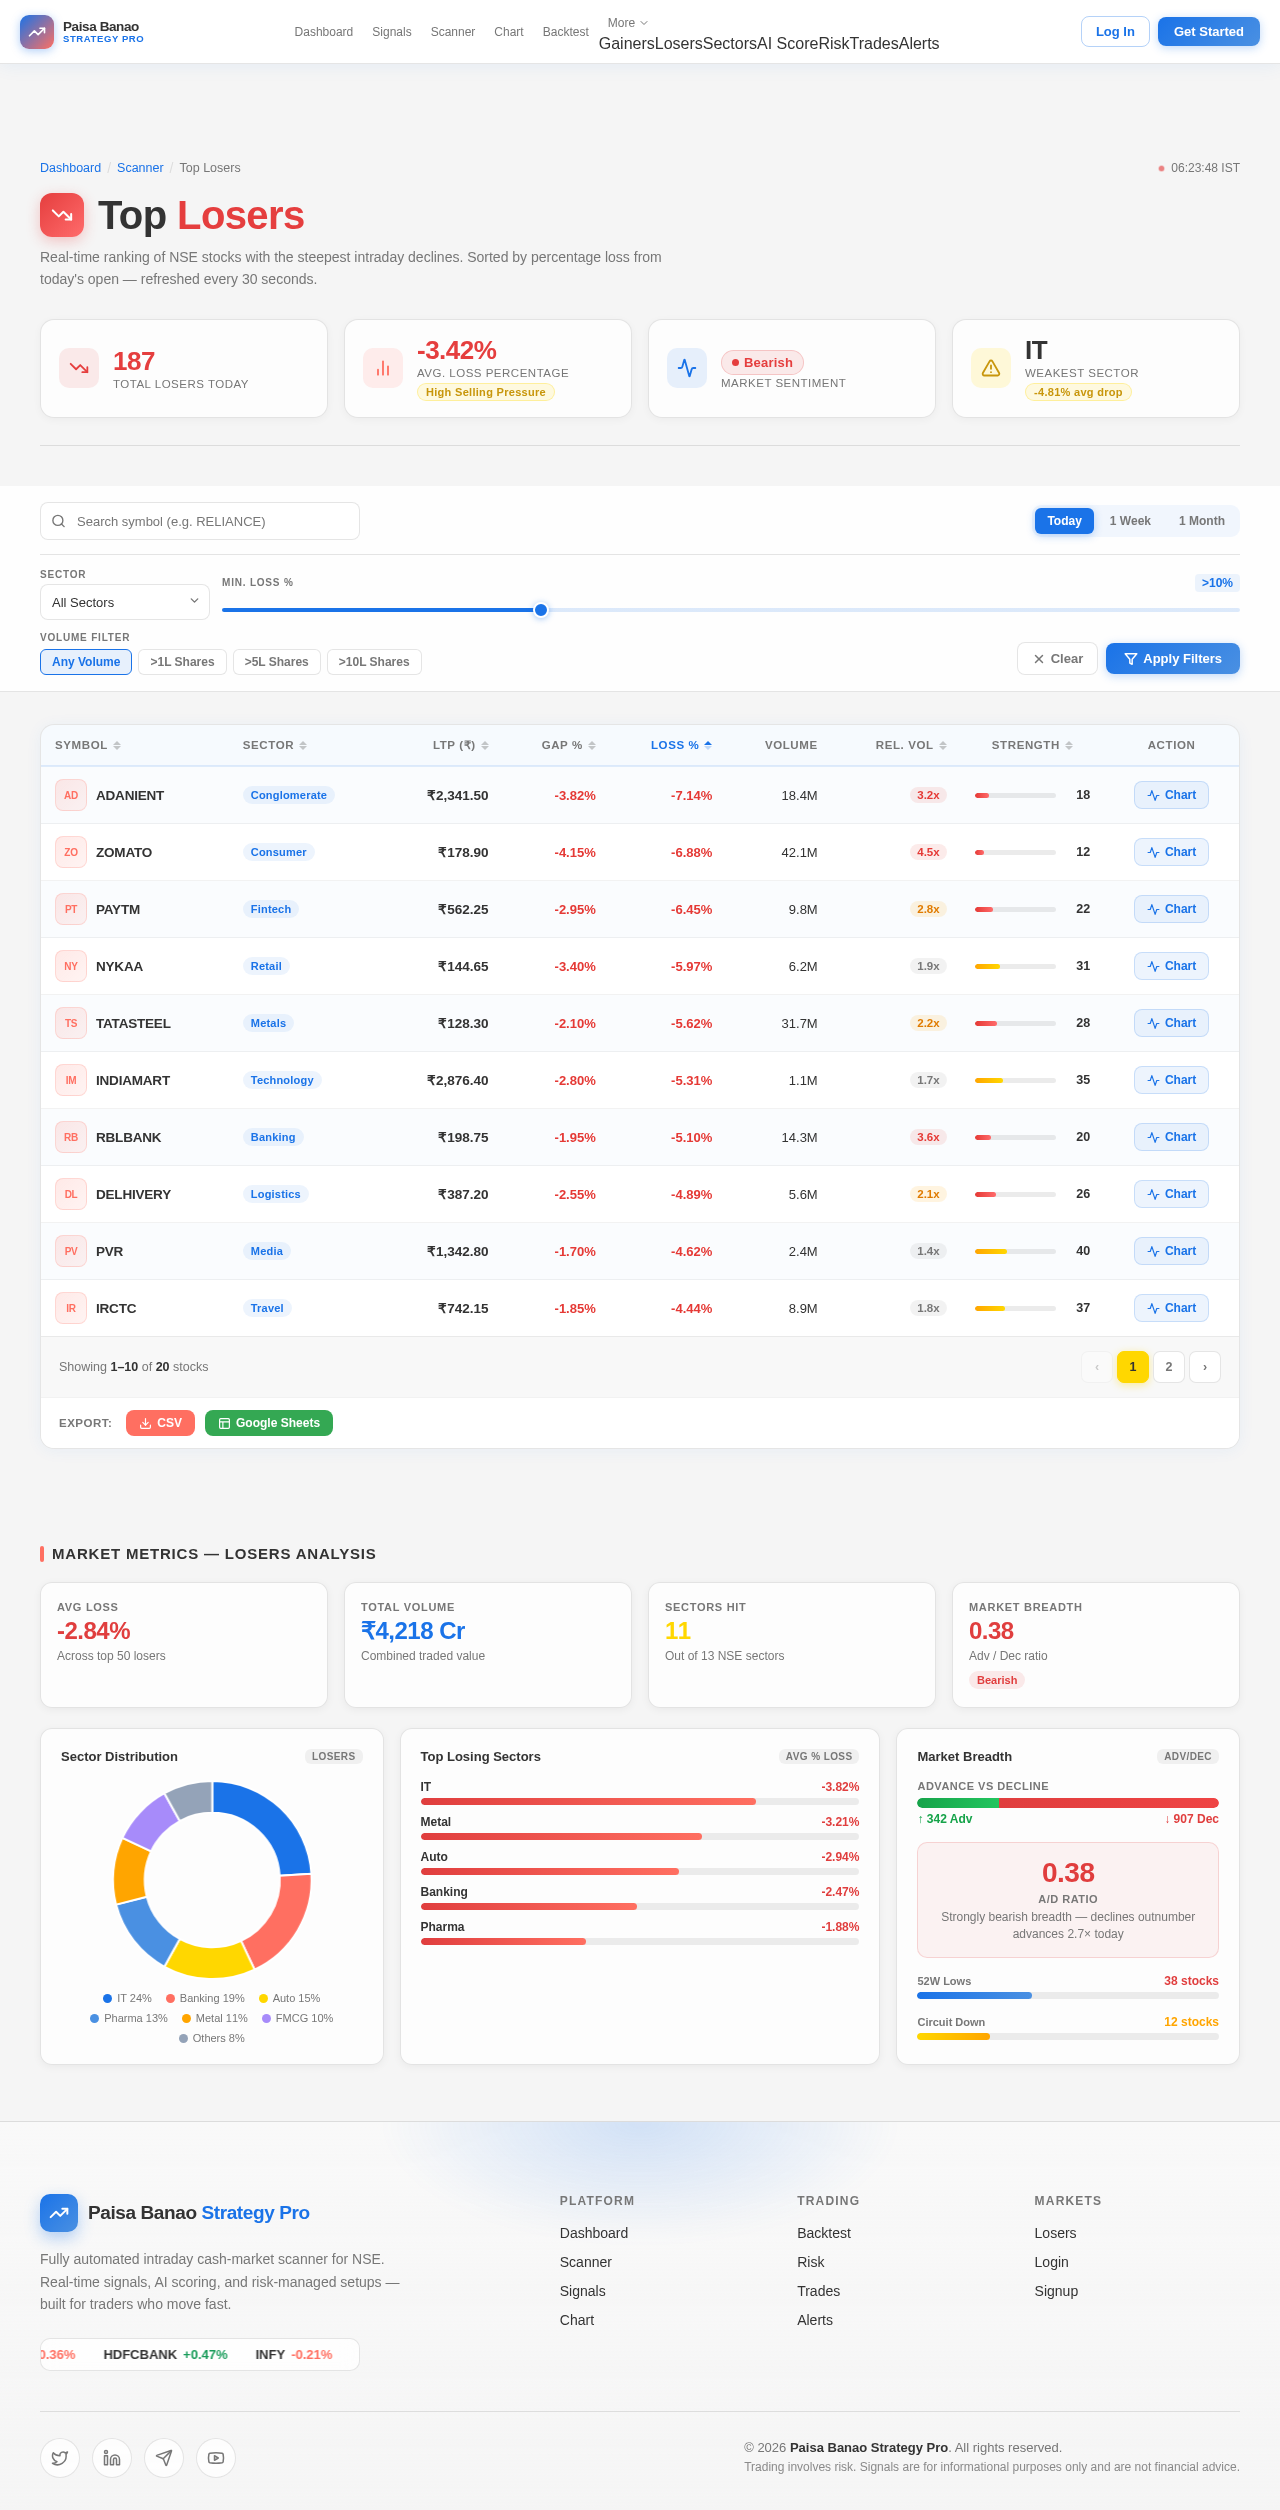Screen dimensions: 1280x2510
Task: Go to page 2 of results
Action: [x=1169, y=1367]
